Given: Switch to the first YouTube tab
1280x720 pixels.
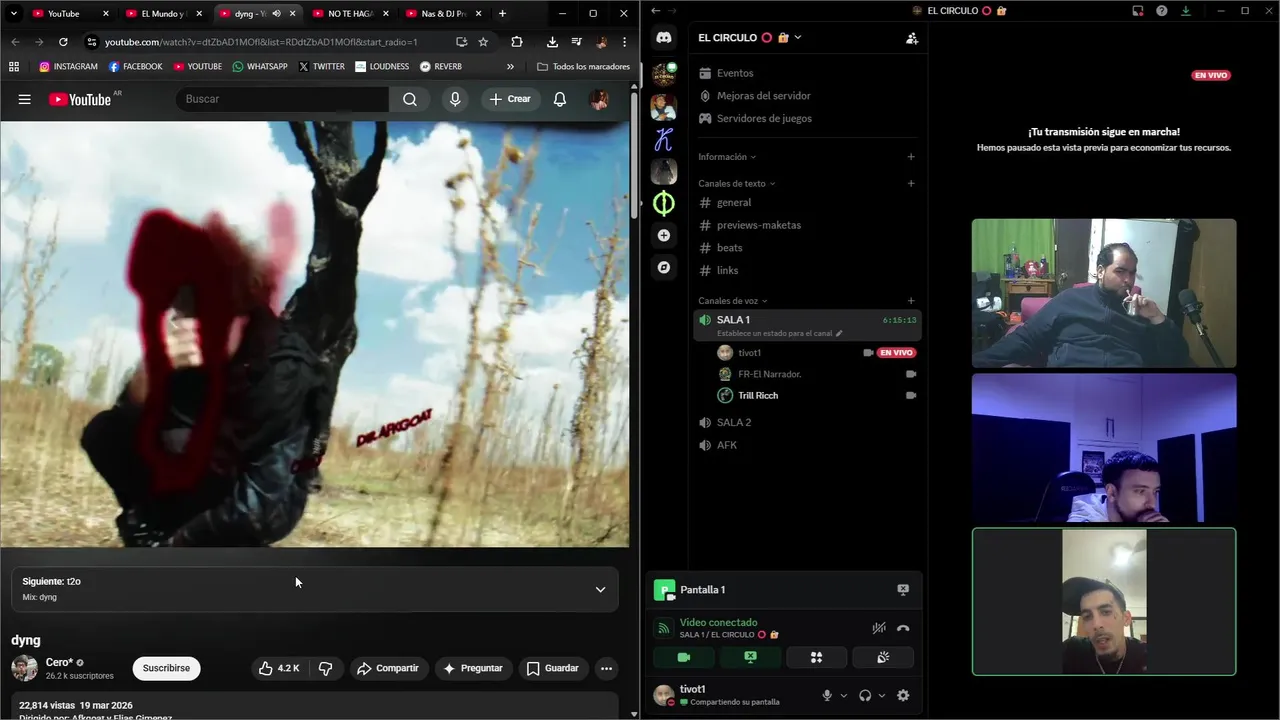Looking at the screenshot, I should tap(68, 14).
